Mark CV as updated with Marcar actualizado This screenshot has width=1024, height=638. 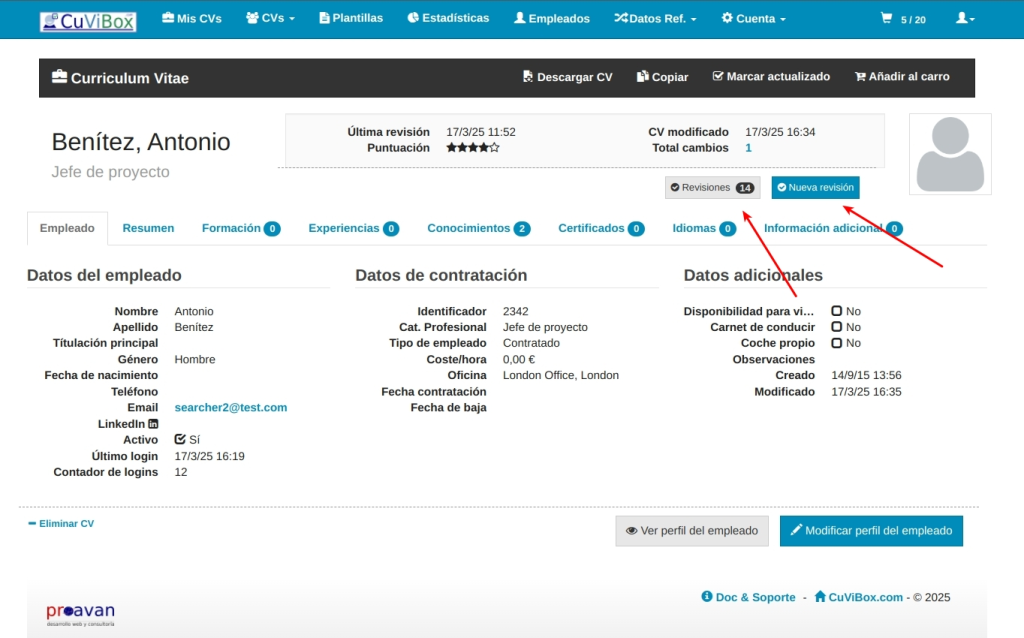[x=770, y=77]
